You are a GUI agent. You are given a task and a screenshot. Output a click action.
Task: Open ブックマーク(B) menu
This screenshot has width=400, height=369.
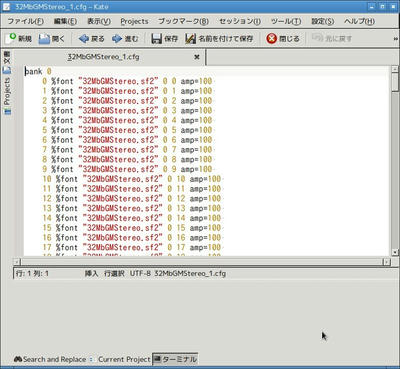click(183, 21)
